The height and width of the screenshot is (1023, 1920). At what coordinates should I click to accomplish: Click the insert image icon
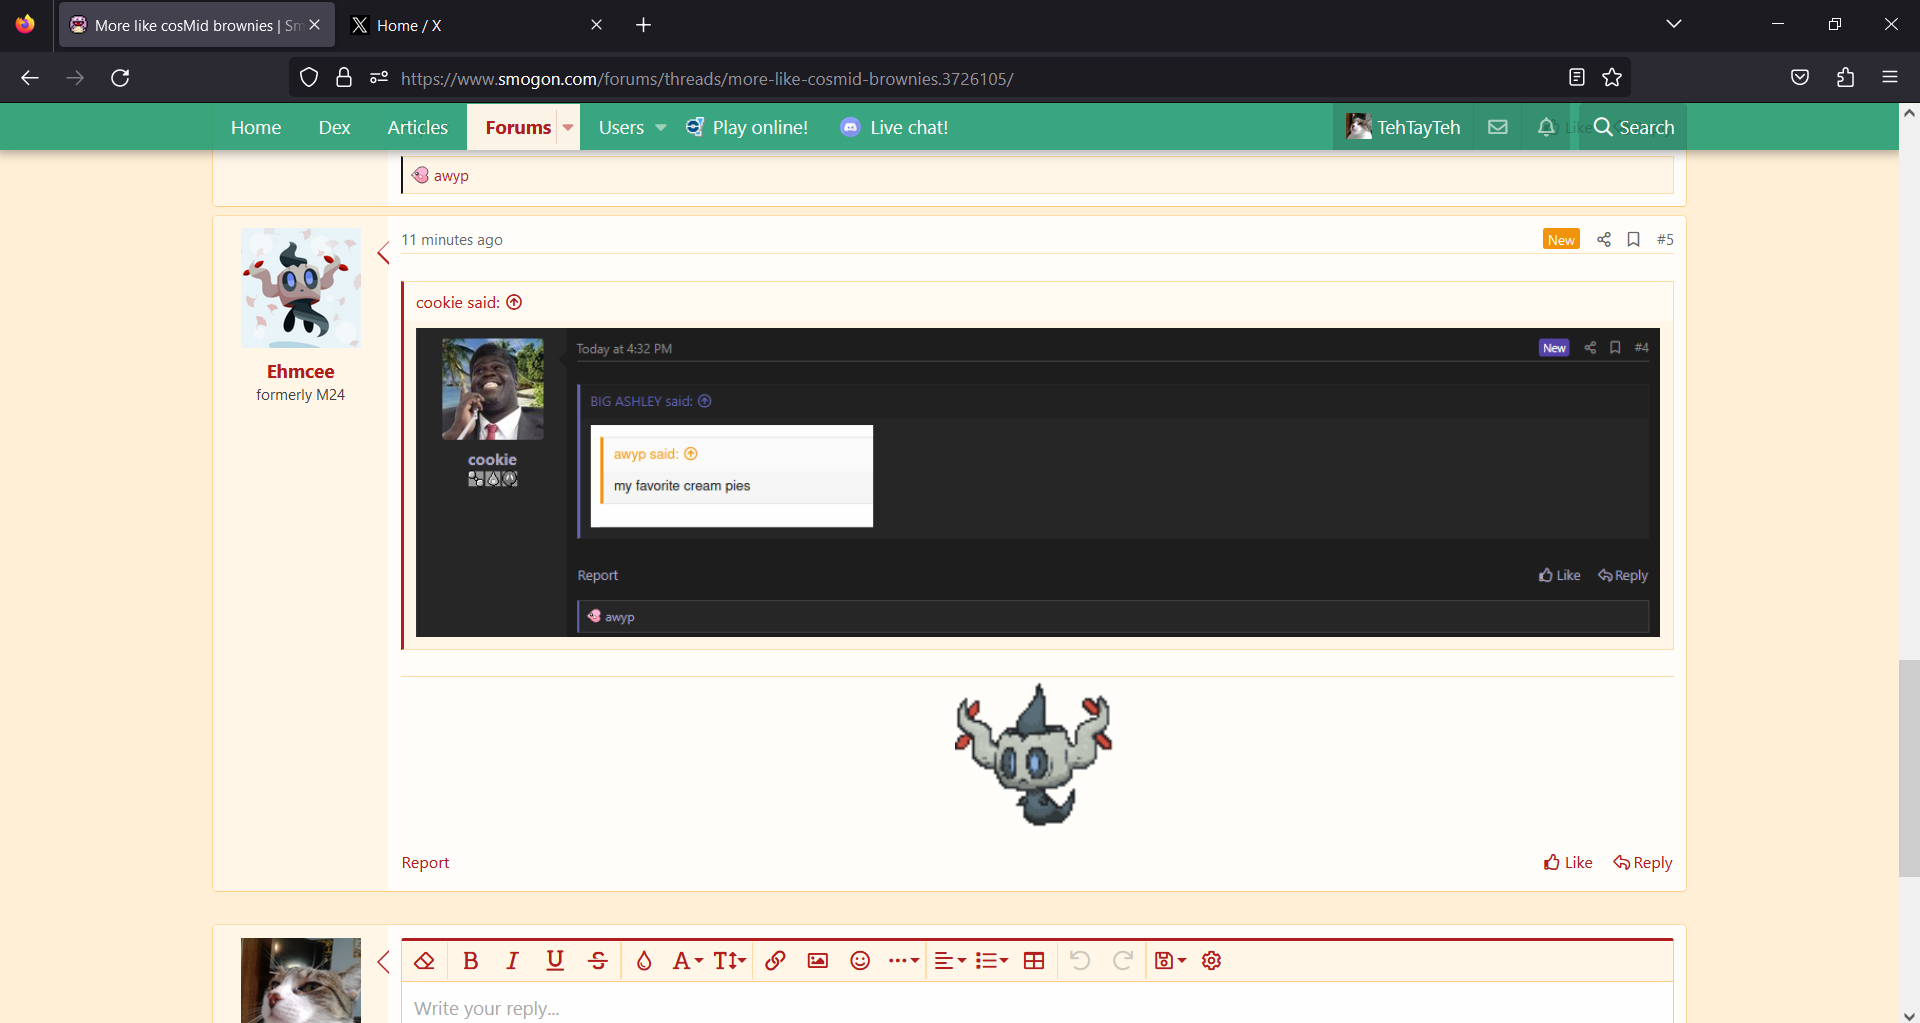pyautogui.click(x=818, y=961)
